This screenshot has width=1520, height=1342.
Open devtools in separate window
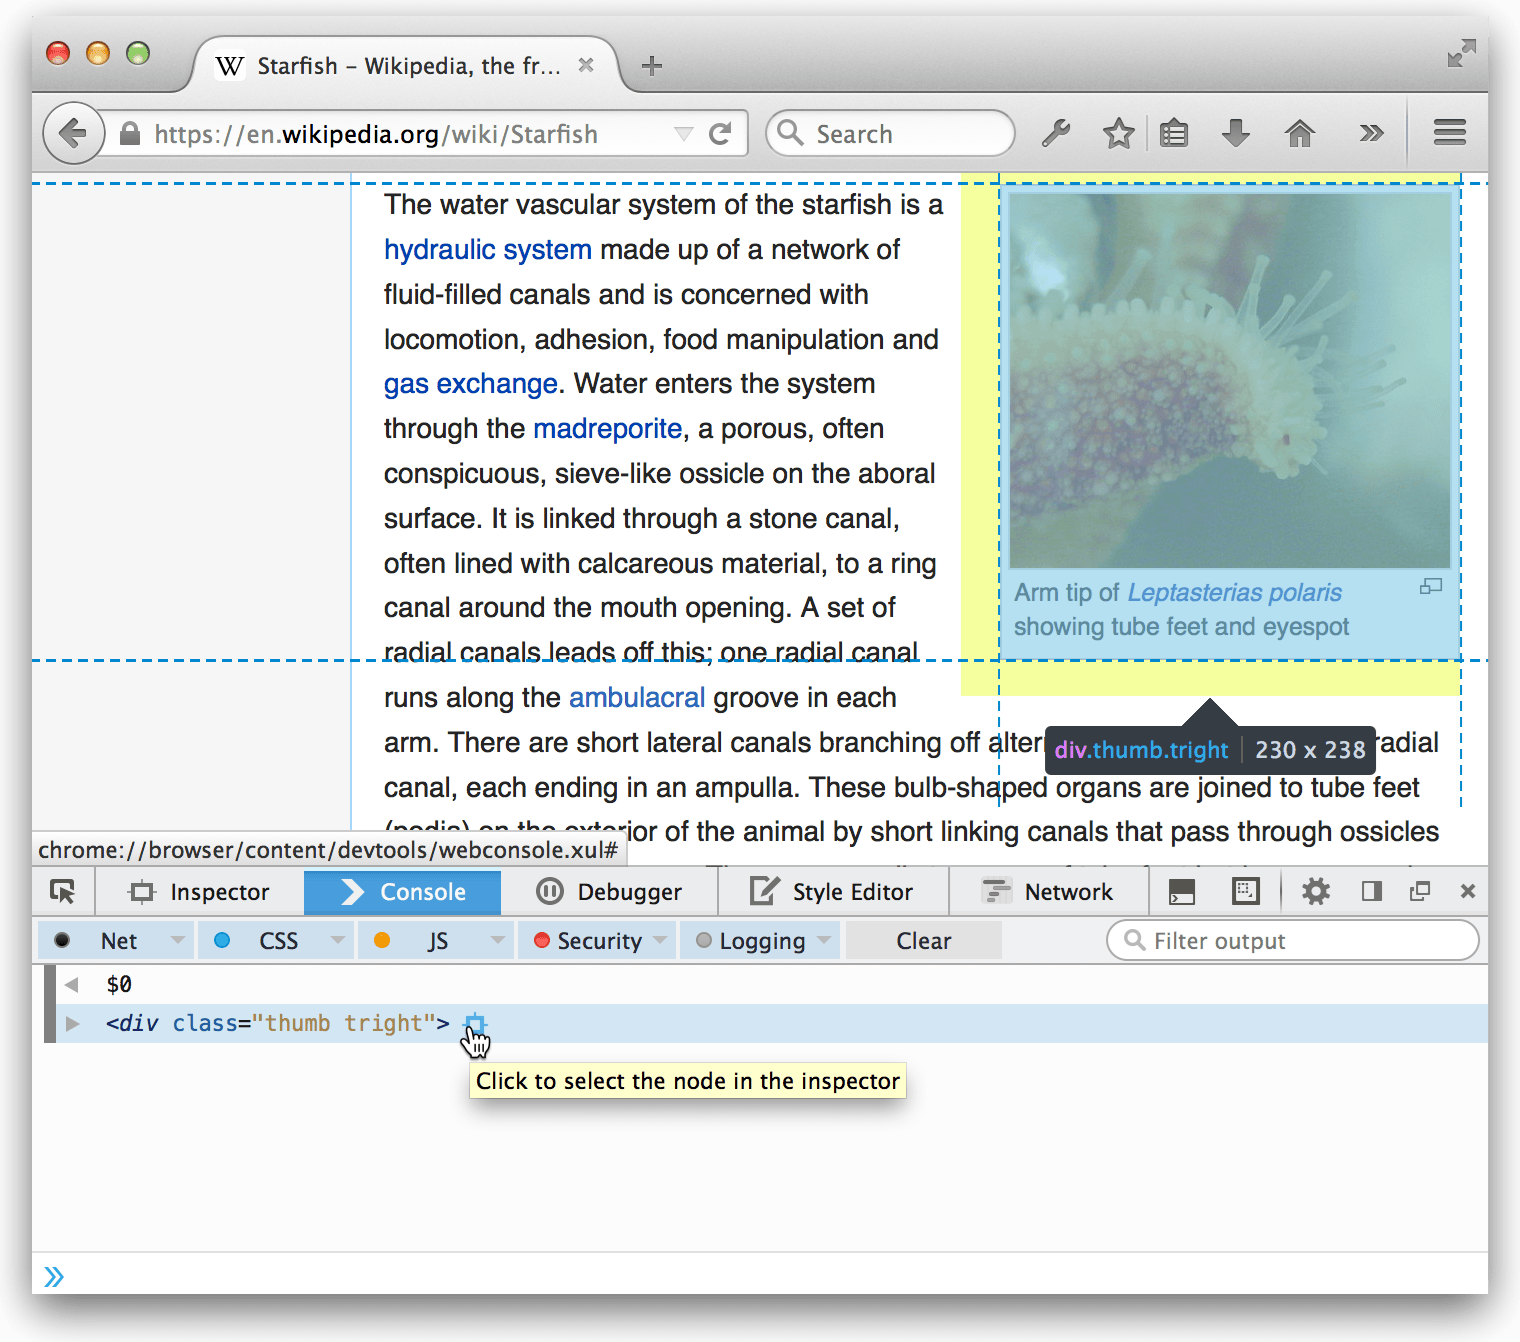(1420, 891)
